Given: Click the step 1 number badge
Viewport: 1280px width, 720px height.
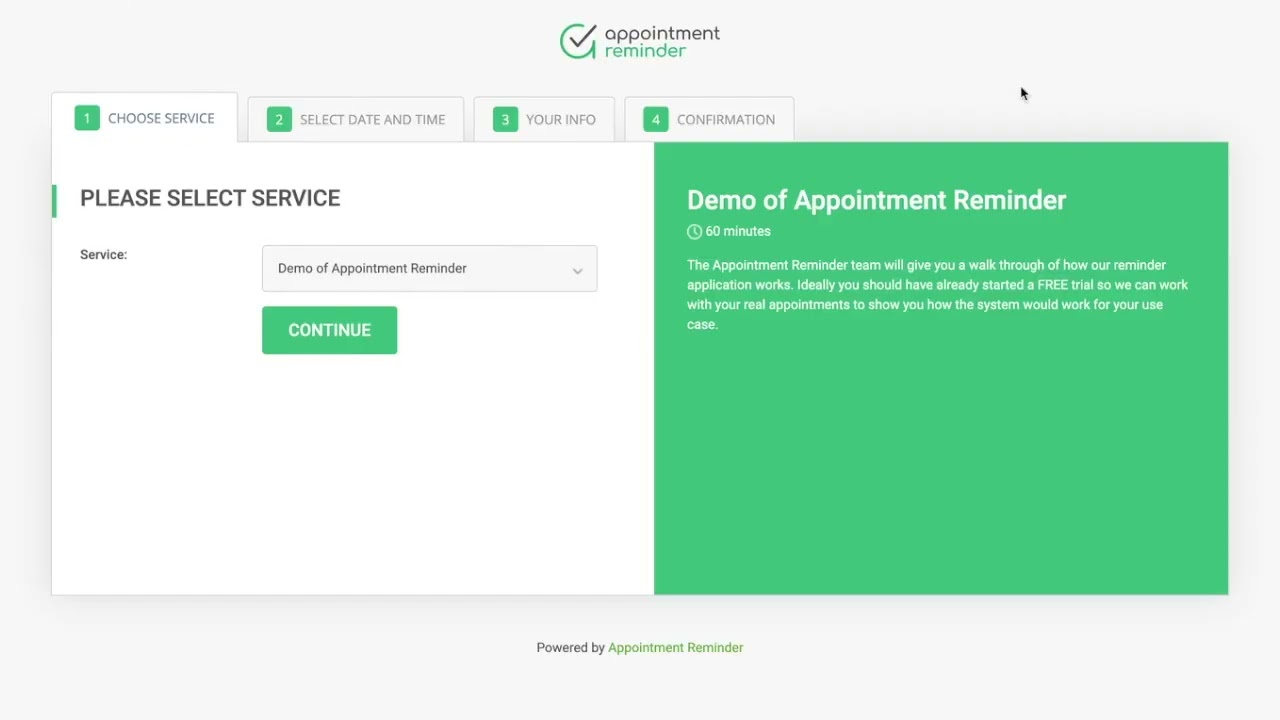Looking at the screenshot, I should 87,118.
